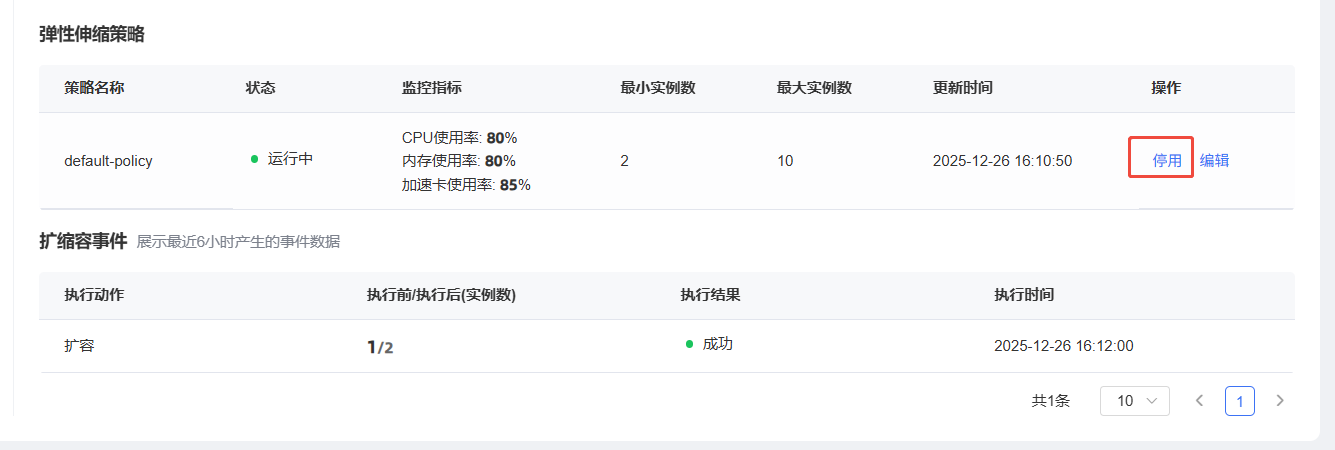1335x450 pixels.
Task: Click the 弹性伸缩策略 section title
Action: (x=92, y=34)
